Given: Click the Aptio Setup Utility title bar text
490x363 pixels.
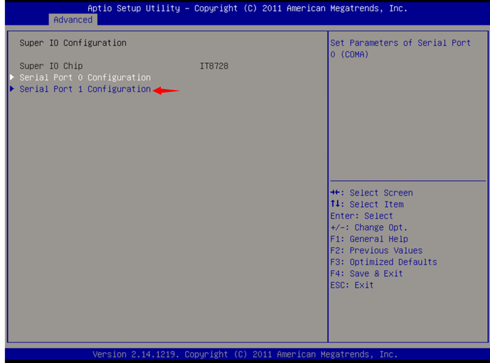Looking at the screenshot, I should [x=247, y=8].
